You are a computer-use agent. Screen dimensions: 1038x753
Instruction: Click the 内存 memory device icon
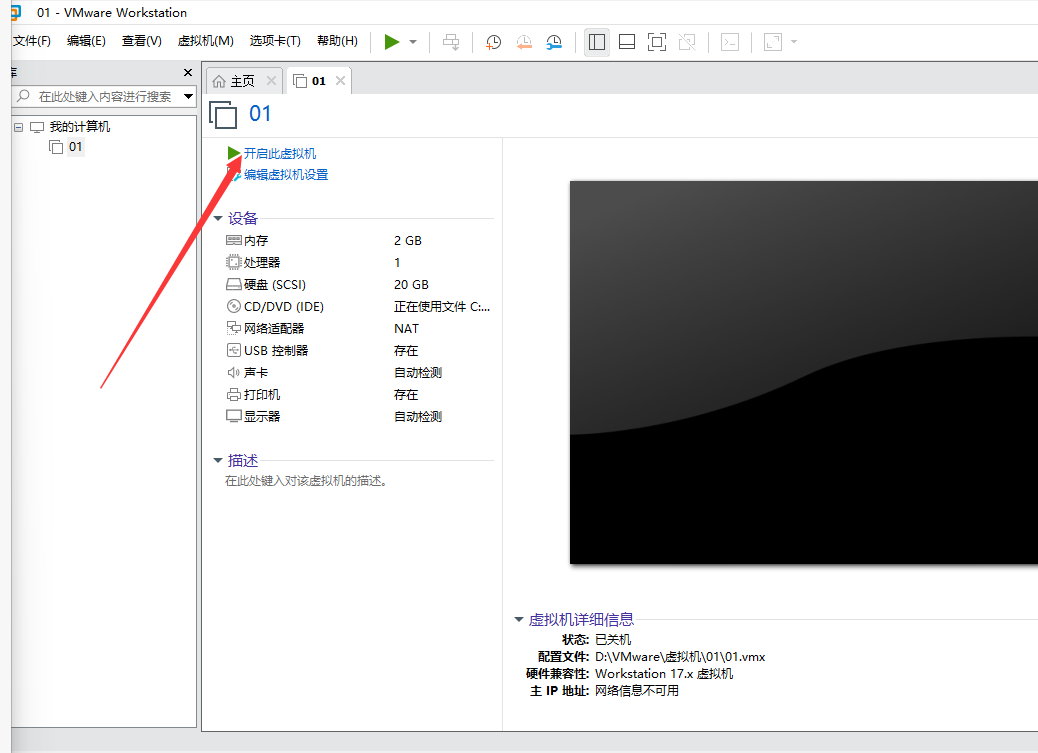click(234, 240)
